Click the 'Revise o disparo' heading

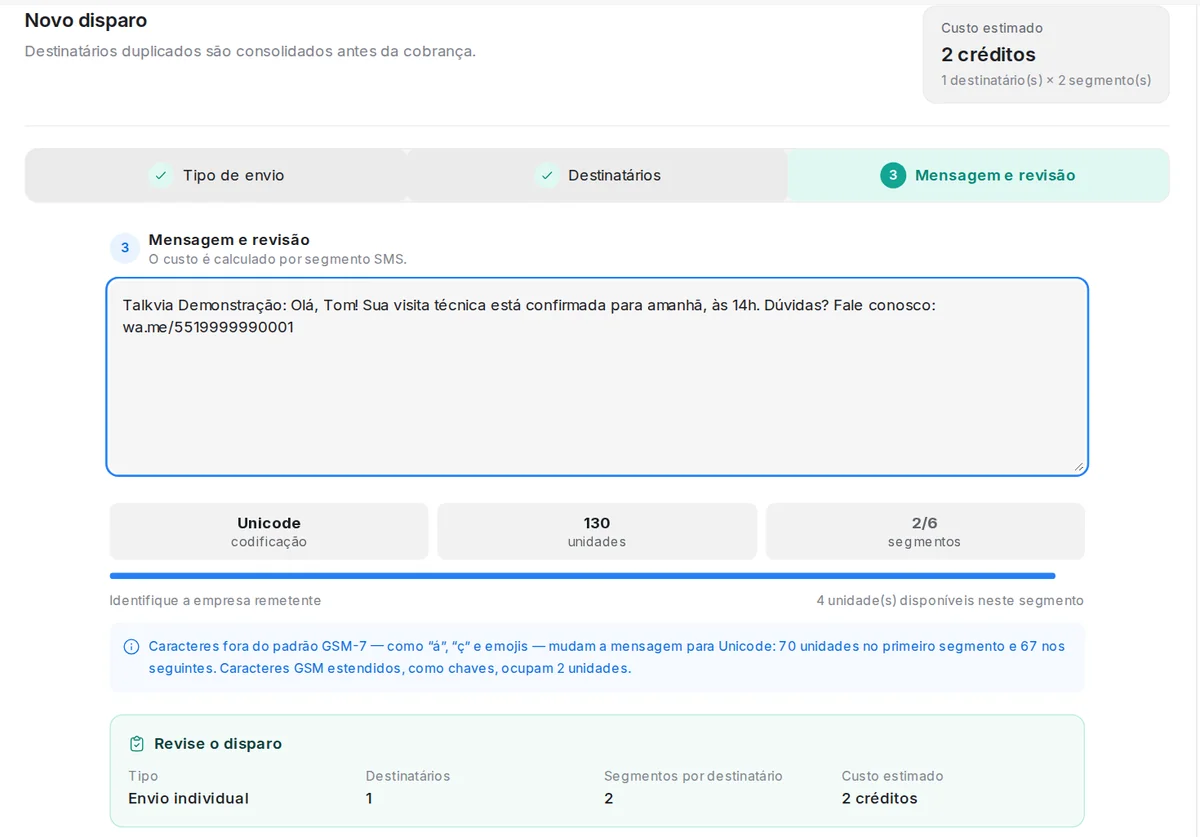click(x=218, y=744)
